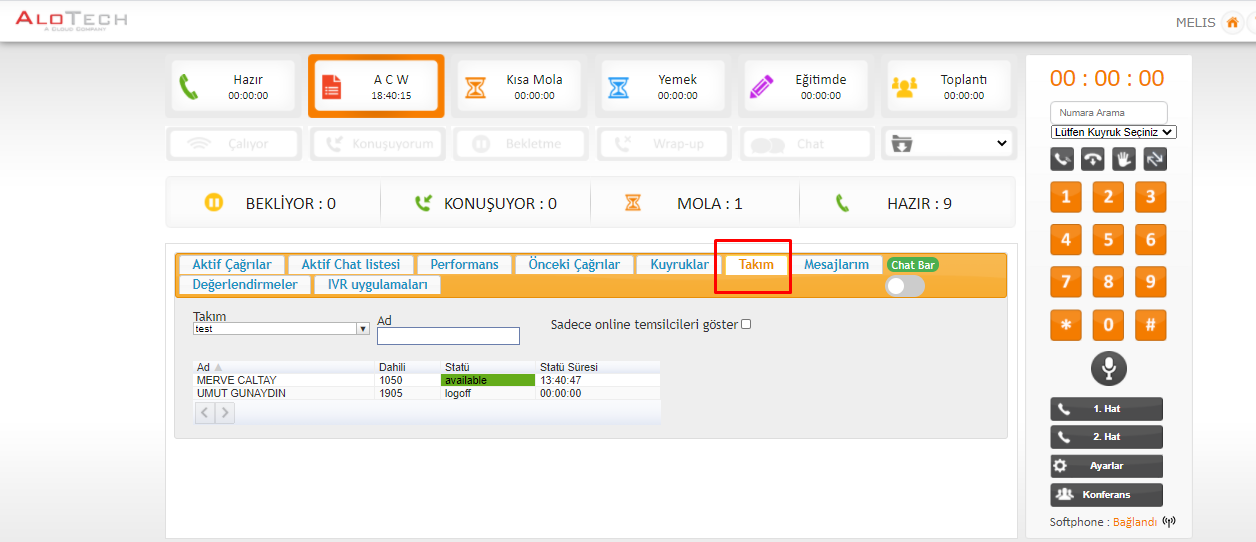Click the home icon next to MELIS
Viewport: 1256px width, 542px height.
(x=1232, y=23)
